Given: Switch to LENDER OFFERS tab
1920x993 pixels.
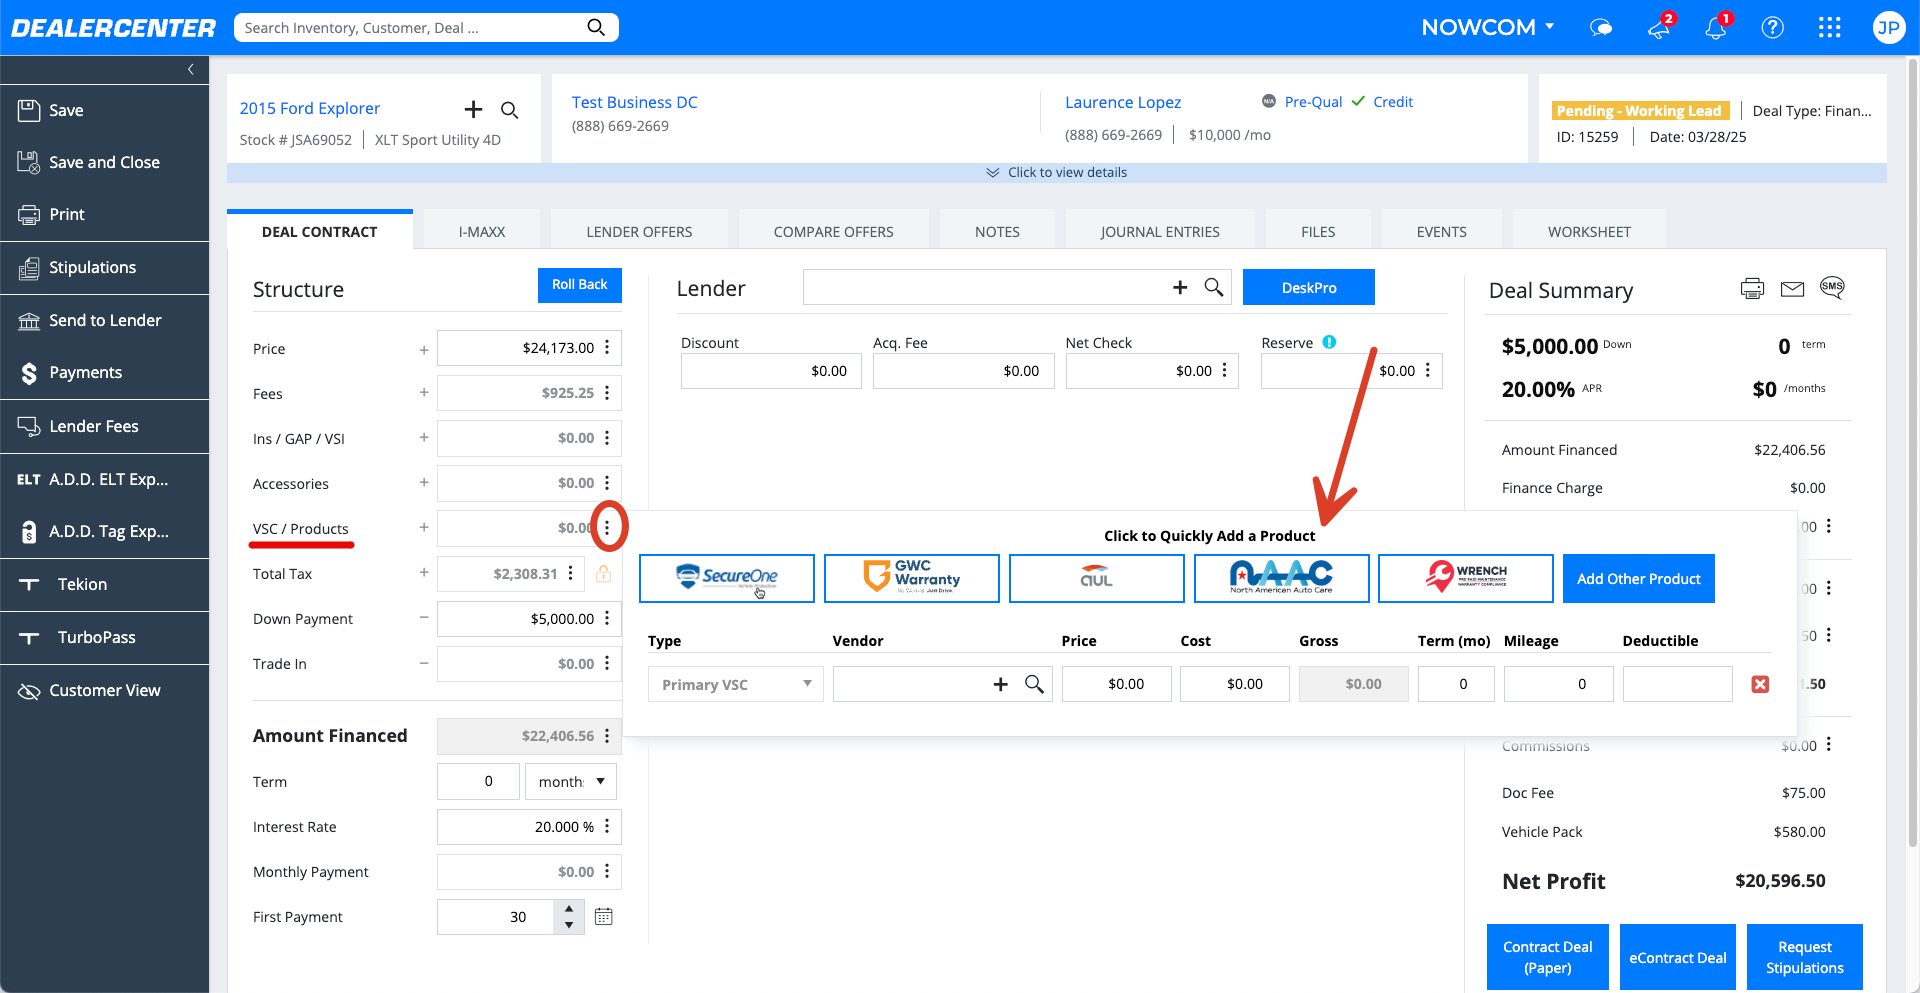Looking at the screenshot, I should 639,231.
